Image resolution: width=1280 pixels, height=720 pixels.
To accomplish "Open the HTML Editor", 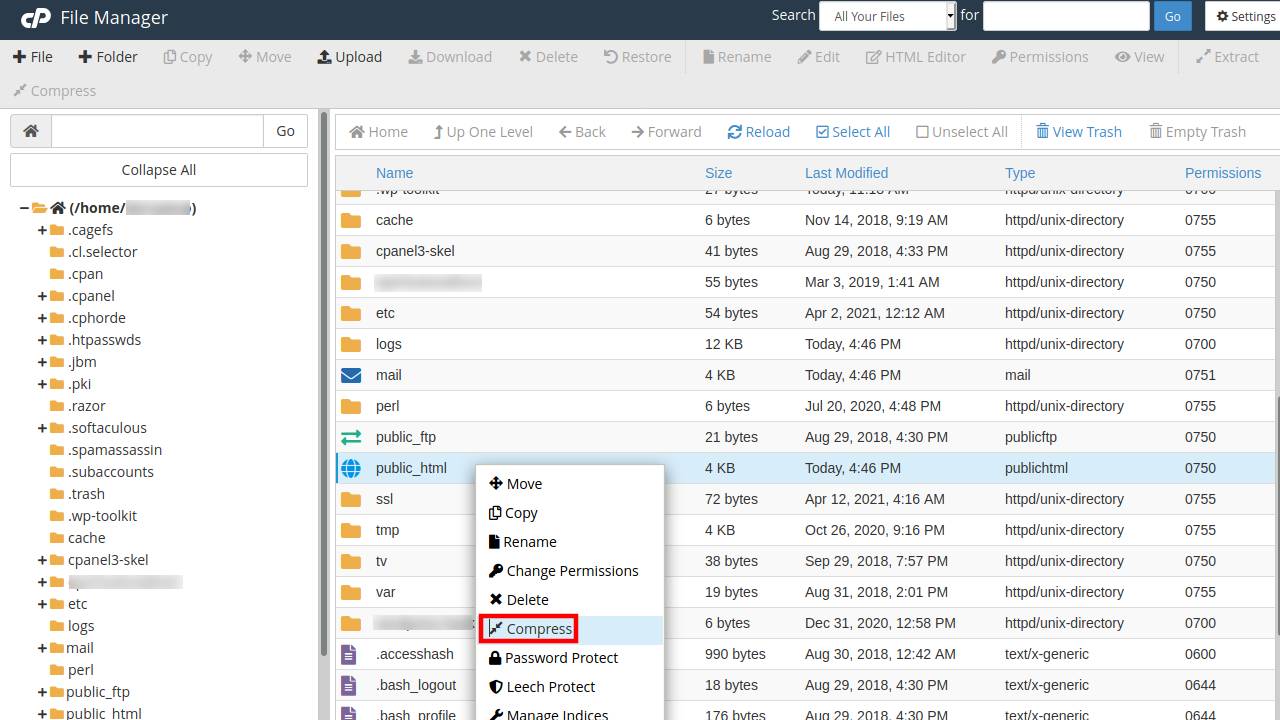I will click(x=916, y=57).
